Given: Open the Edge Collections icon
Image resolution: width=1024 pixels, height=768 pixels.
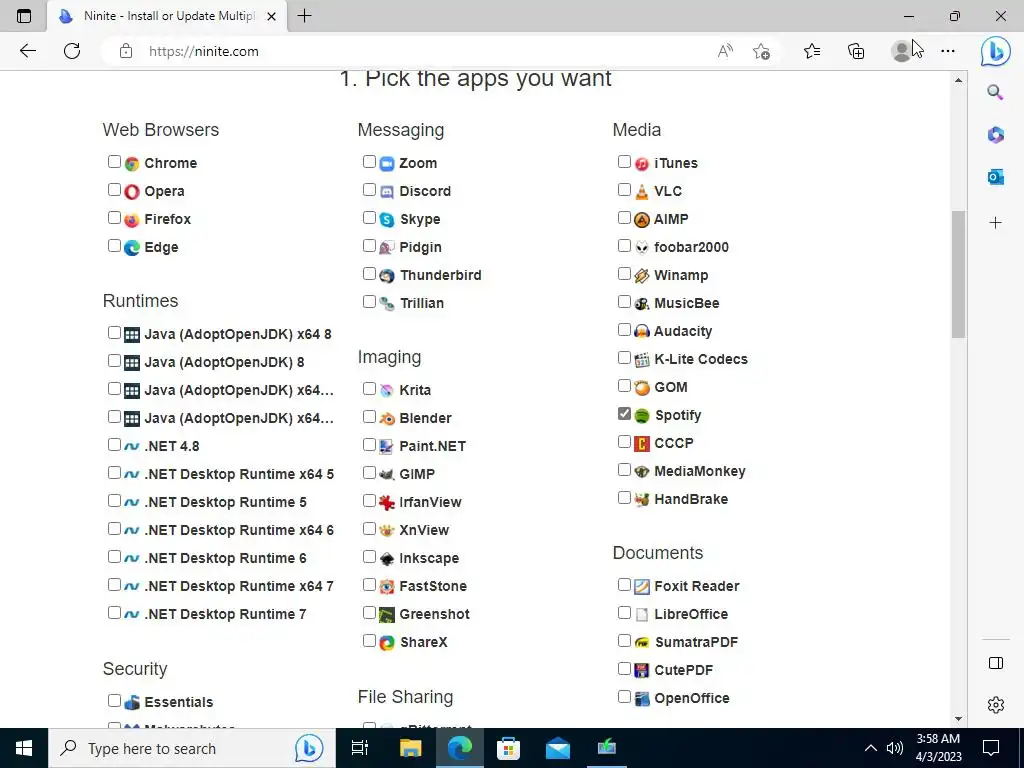Looking at the screenshot, I should point(856,51).
